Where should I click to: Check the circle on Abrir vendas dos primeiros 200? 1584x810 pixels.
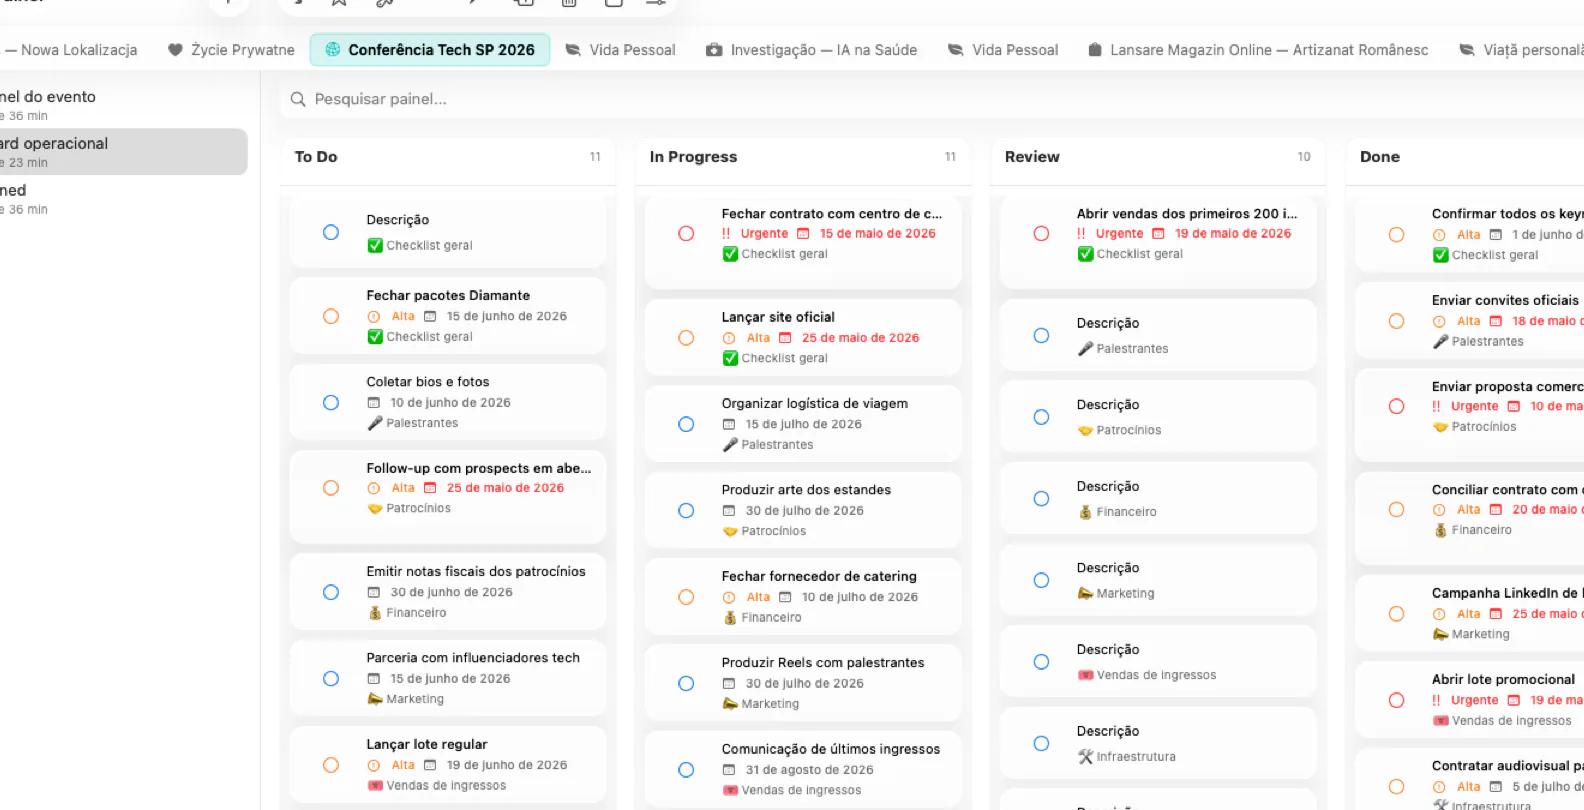pyautogui.click(x=1041, y=234)
